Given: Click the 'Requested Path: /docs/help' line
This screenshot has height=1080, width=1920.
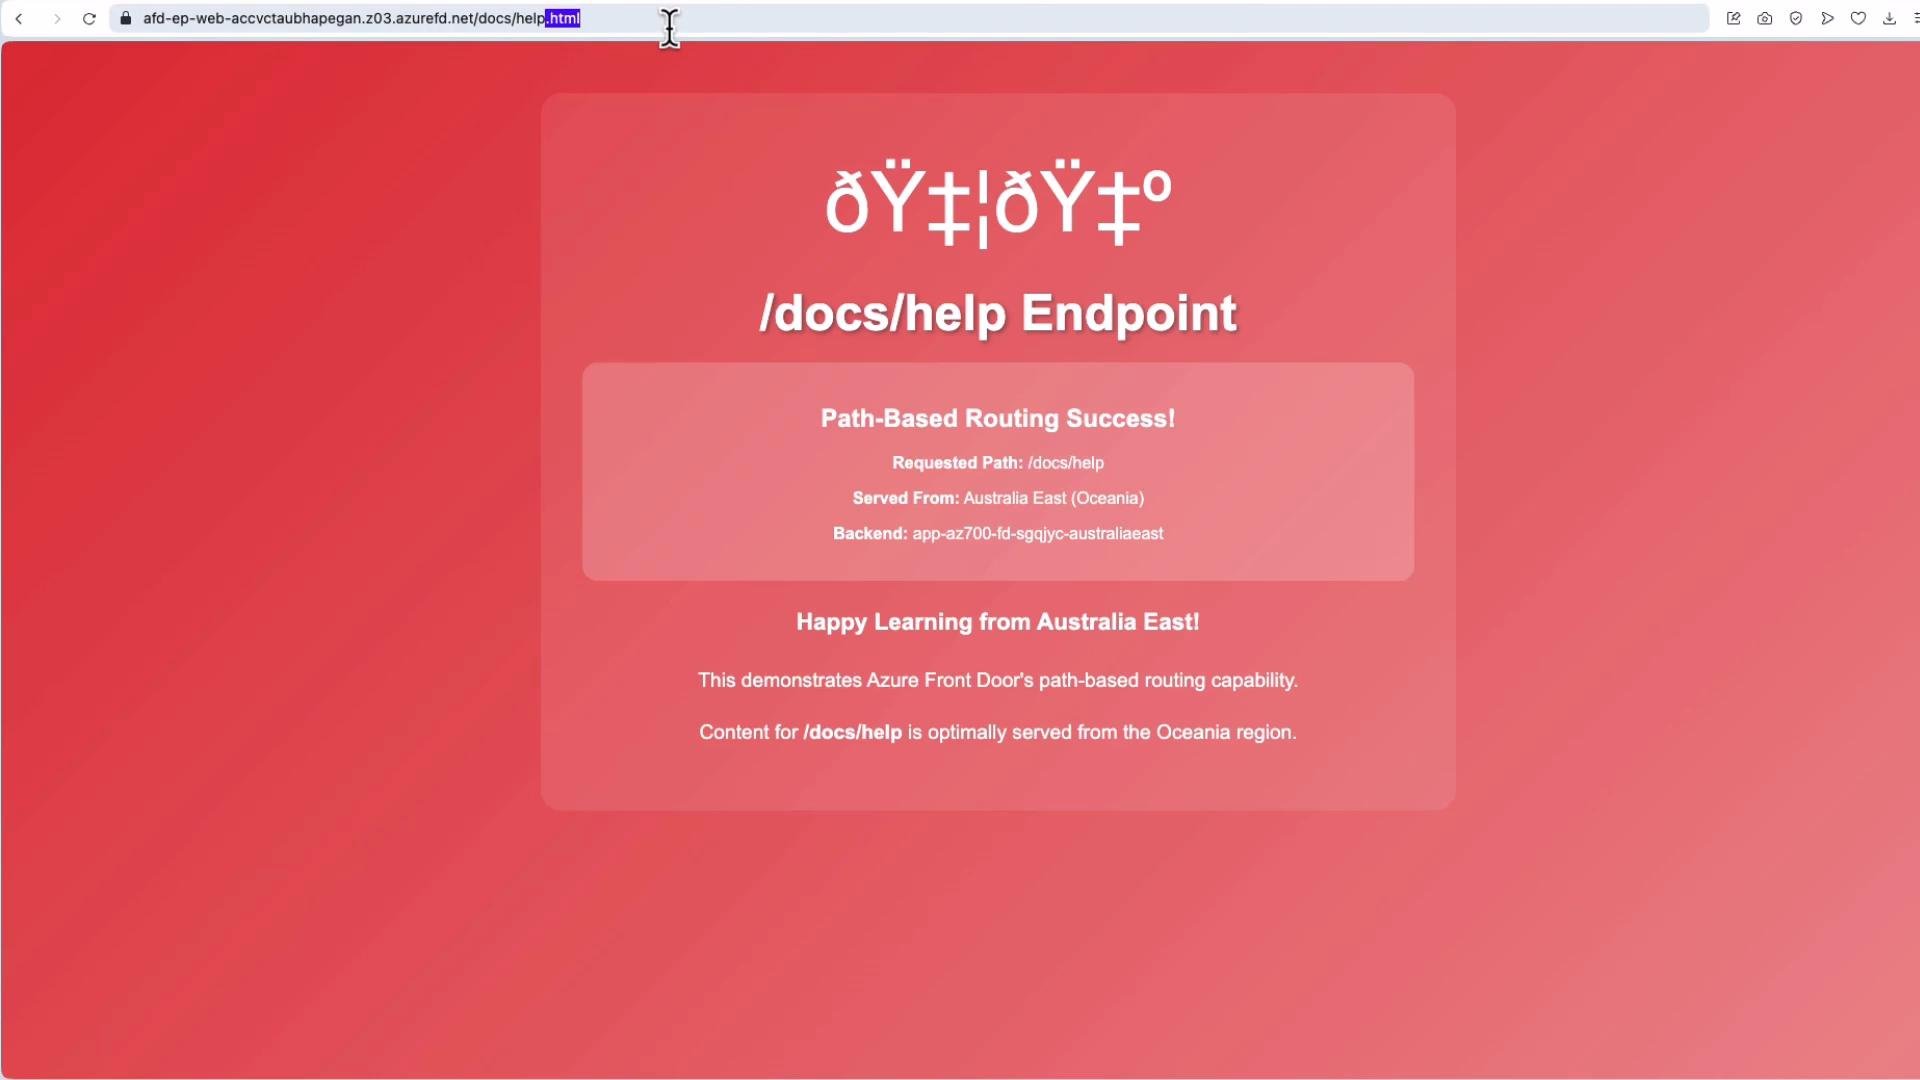Looking at the screenshot, I should point(998,463).
